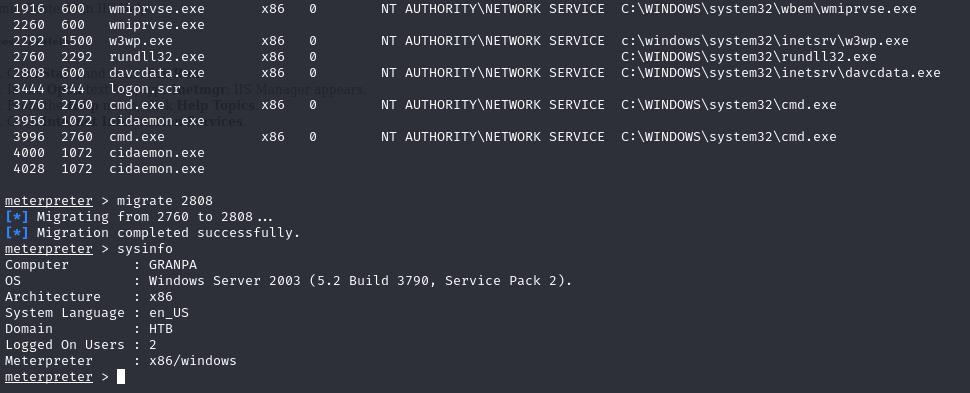The width and height of the screenshot is (970, 393).
Task: Click the computer name GRANPA
Action: click(173, 265)
